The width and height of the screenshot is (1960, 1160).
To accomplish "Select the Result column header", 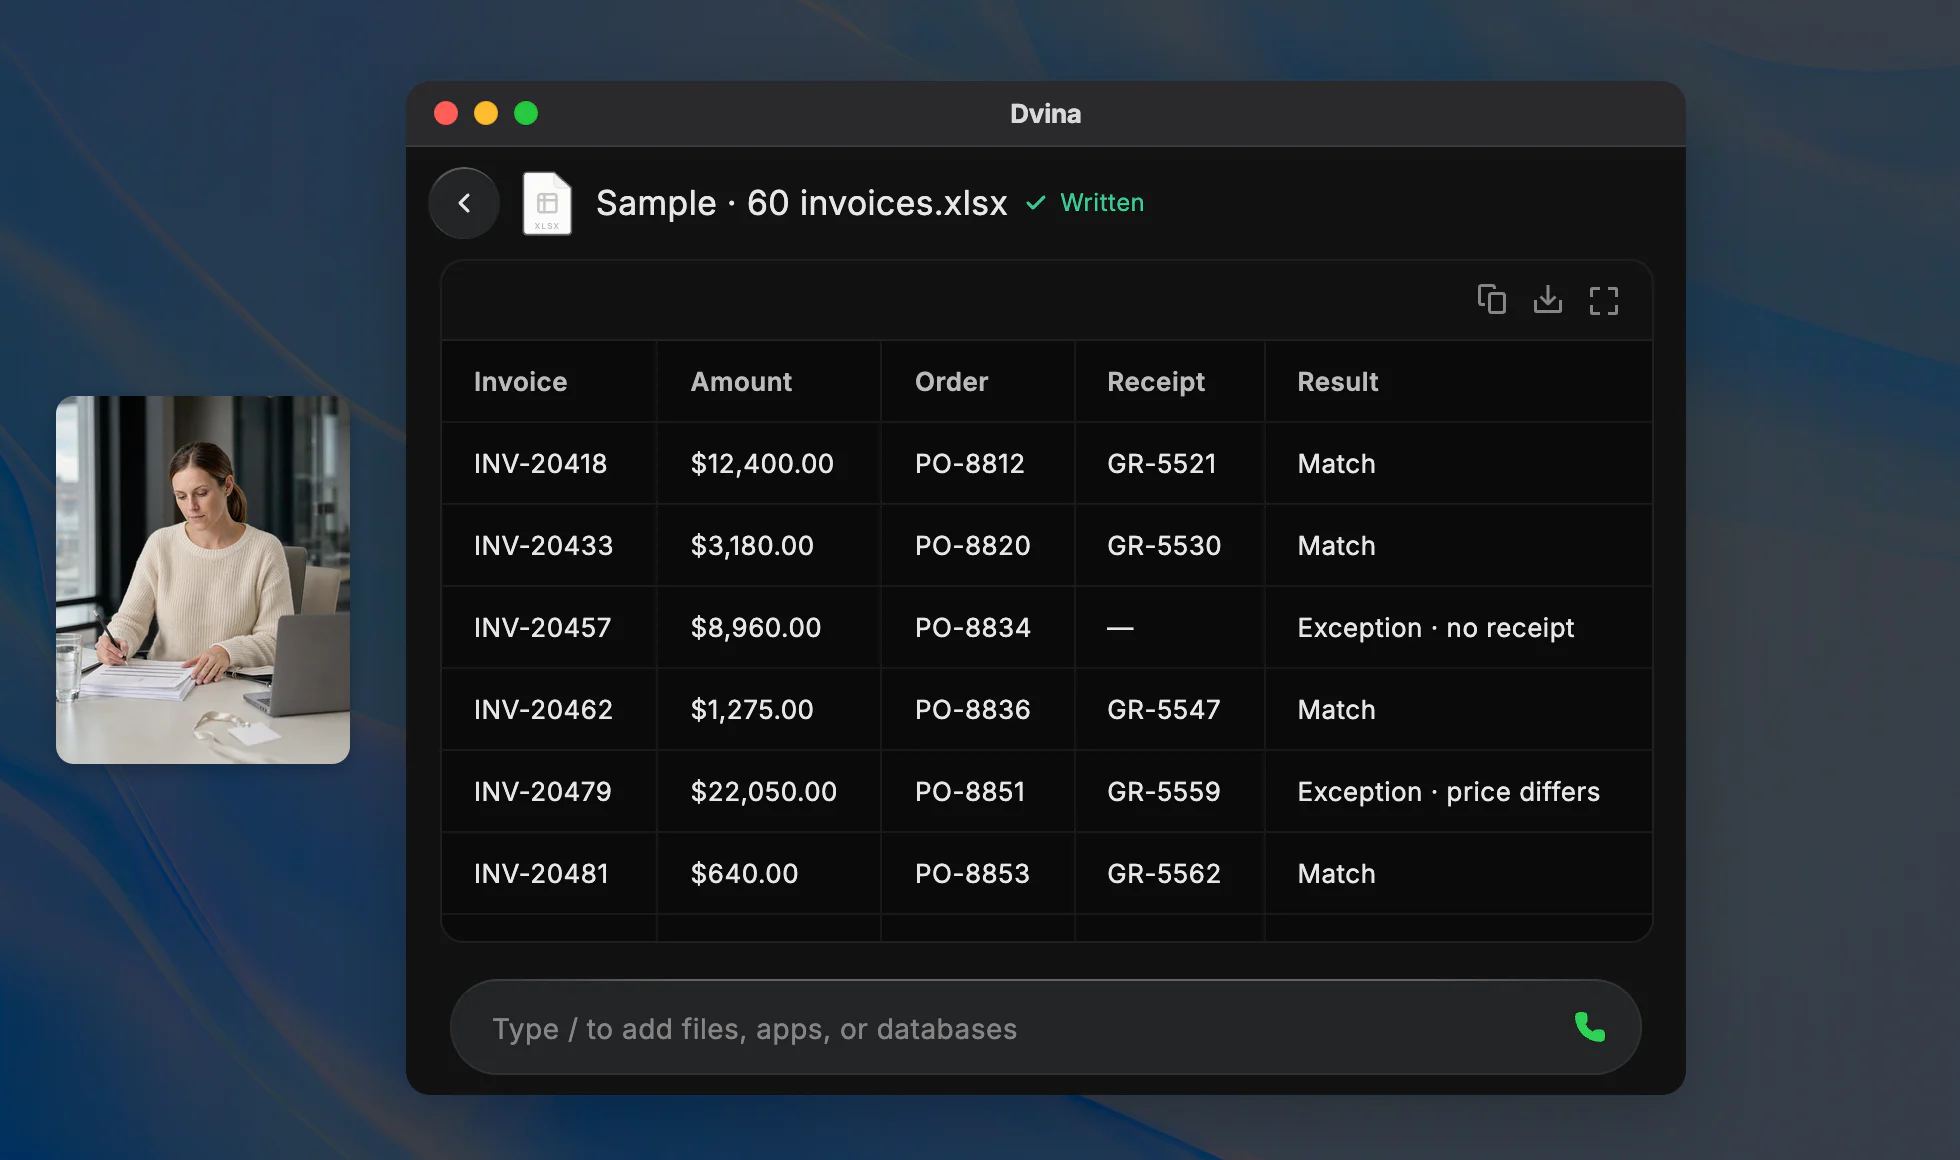I will click(x=1337, y=381).
